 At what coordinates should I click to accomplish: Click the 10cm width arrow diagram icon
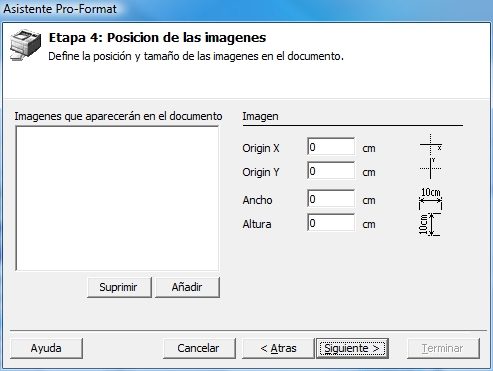(x=431, y=199)
